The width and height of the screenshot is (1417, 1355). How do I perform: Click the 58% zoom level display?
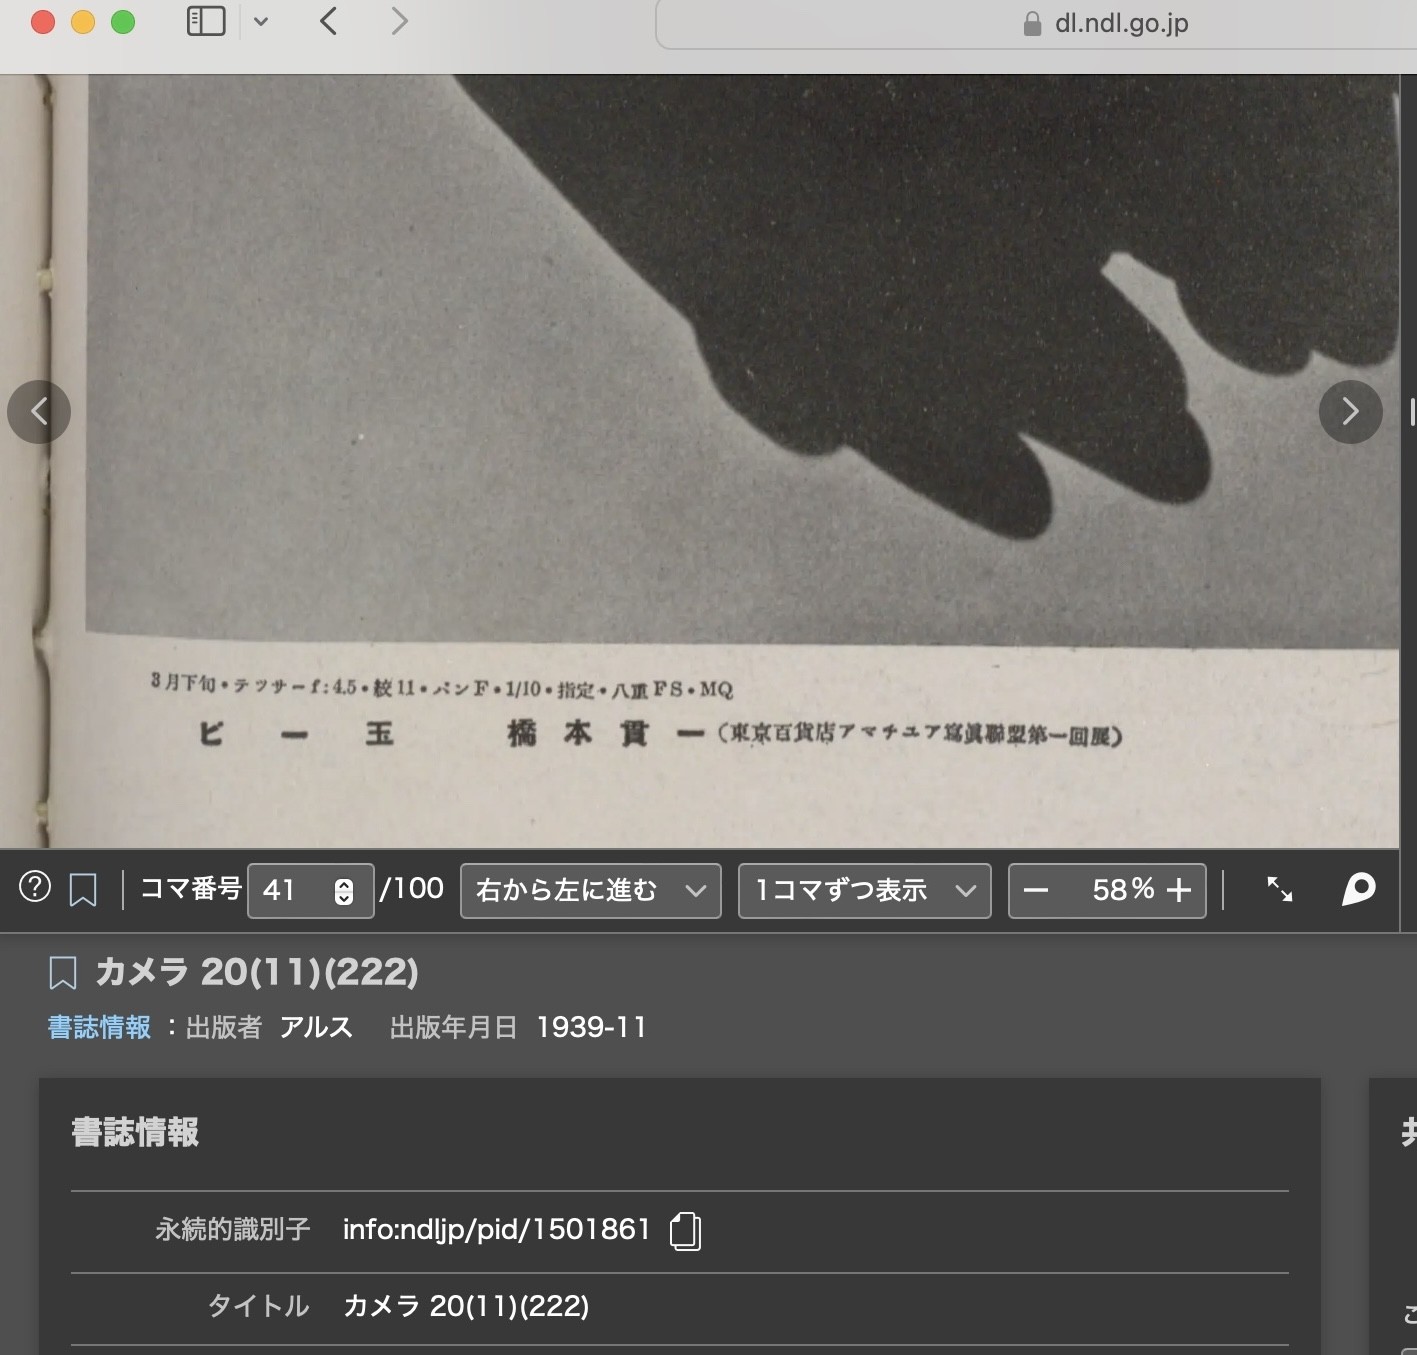coord(1123,889)
